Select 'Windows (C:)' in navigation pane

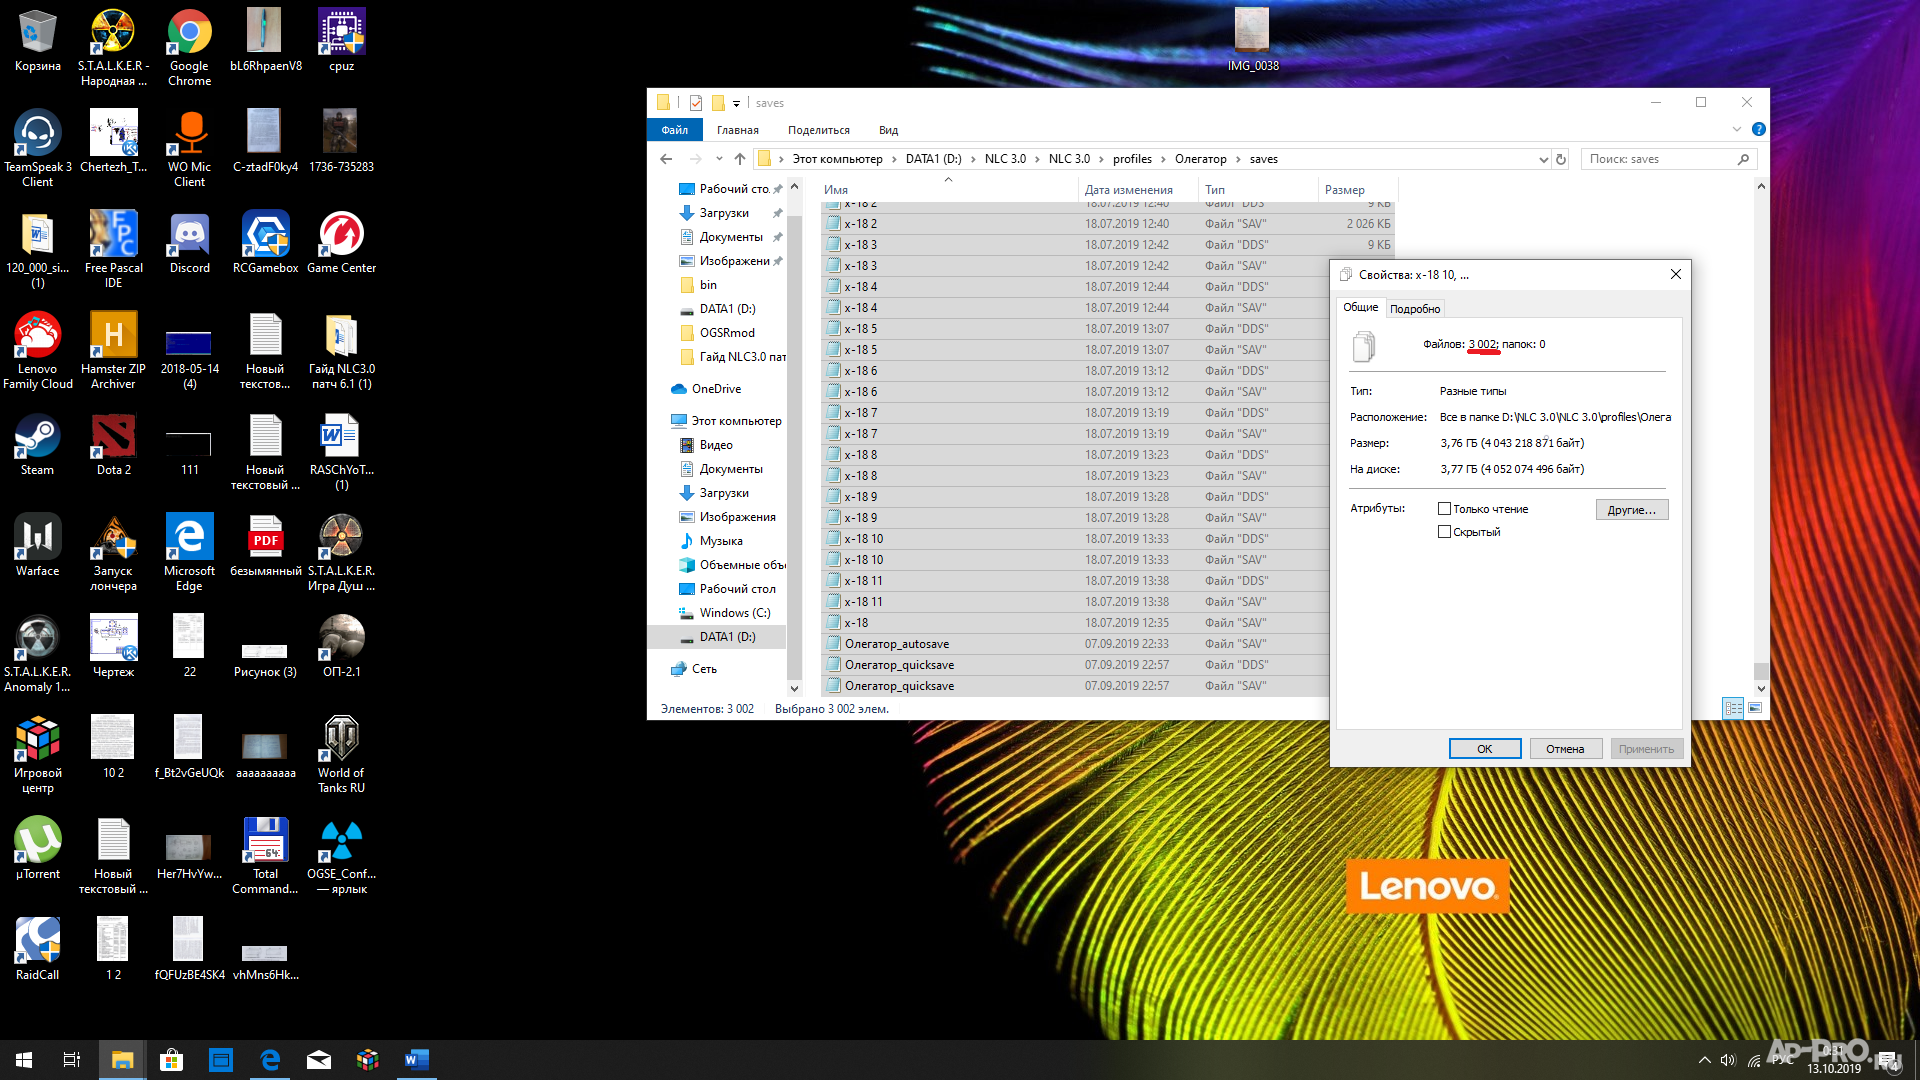(735, 613)
